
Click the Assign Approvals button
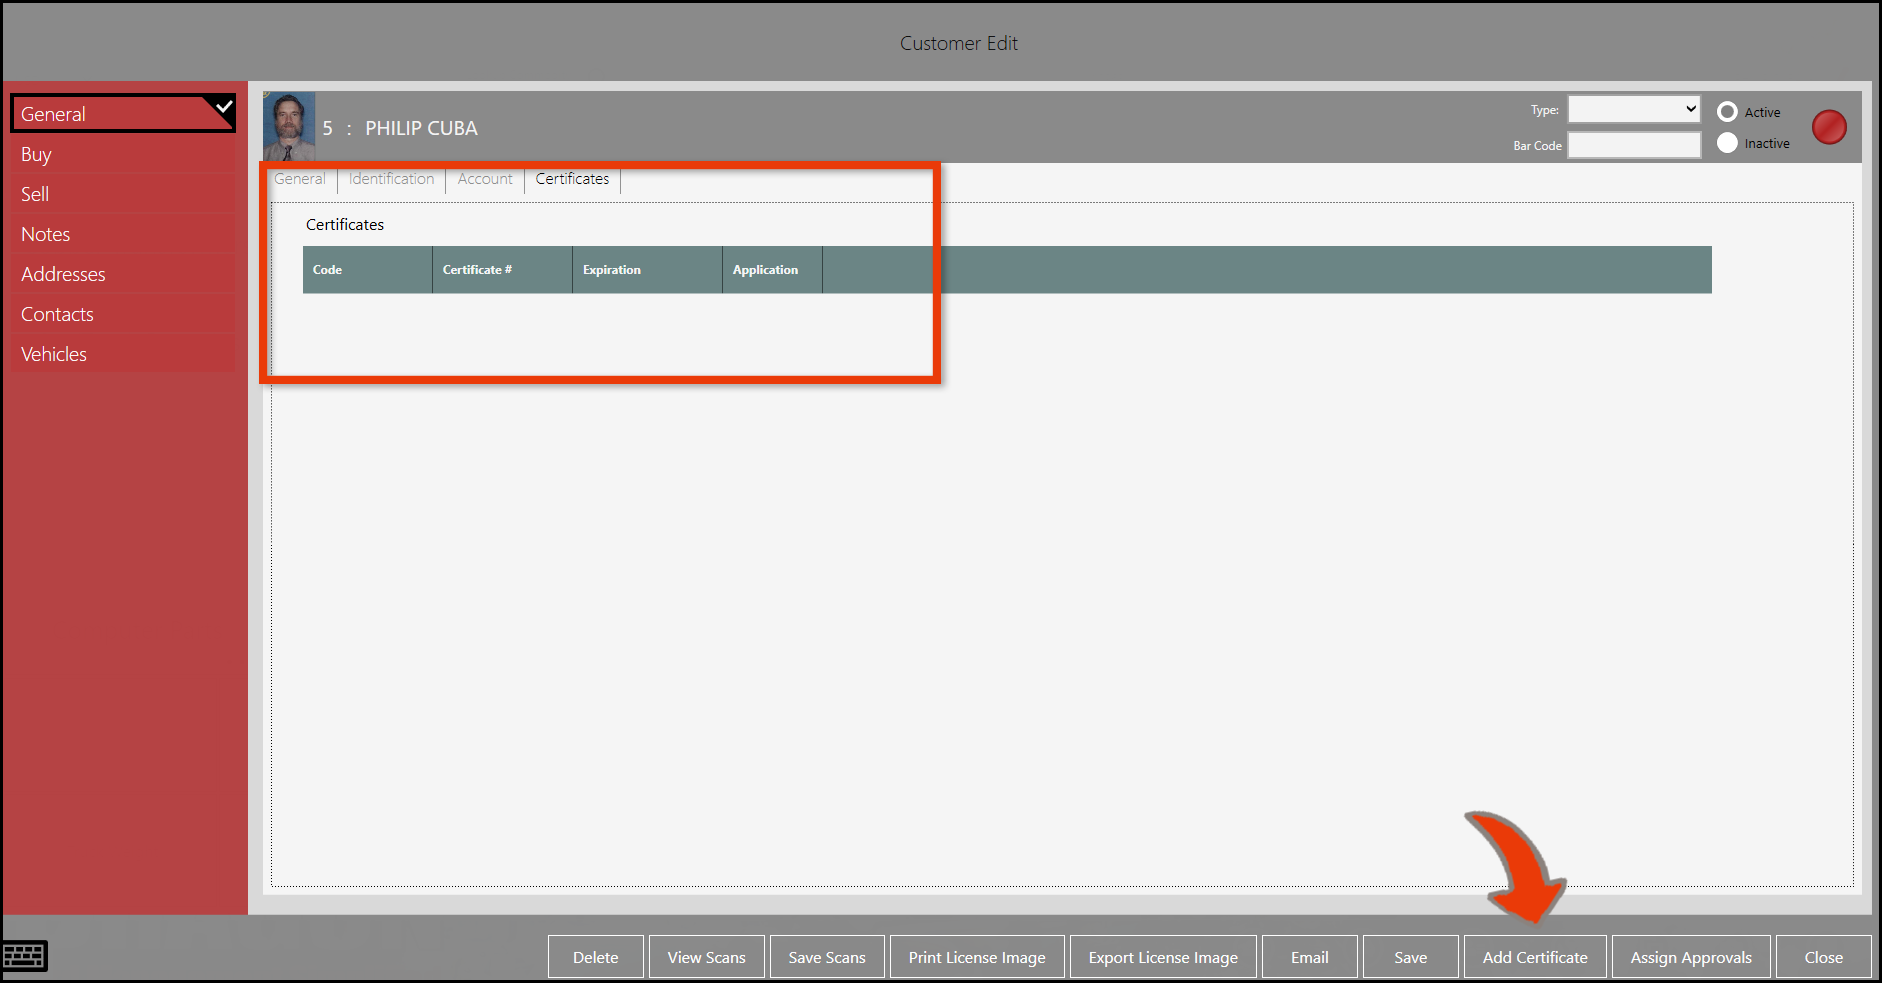(1690, 957)
